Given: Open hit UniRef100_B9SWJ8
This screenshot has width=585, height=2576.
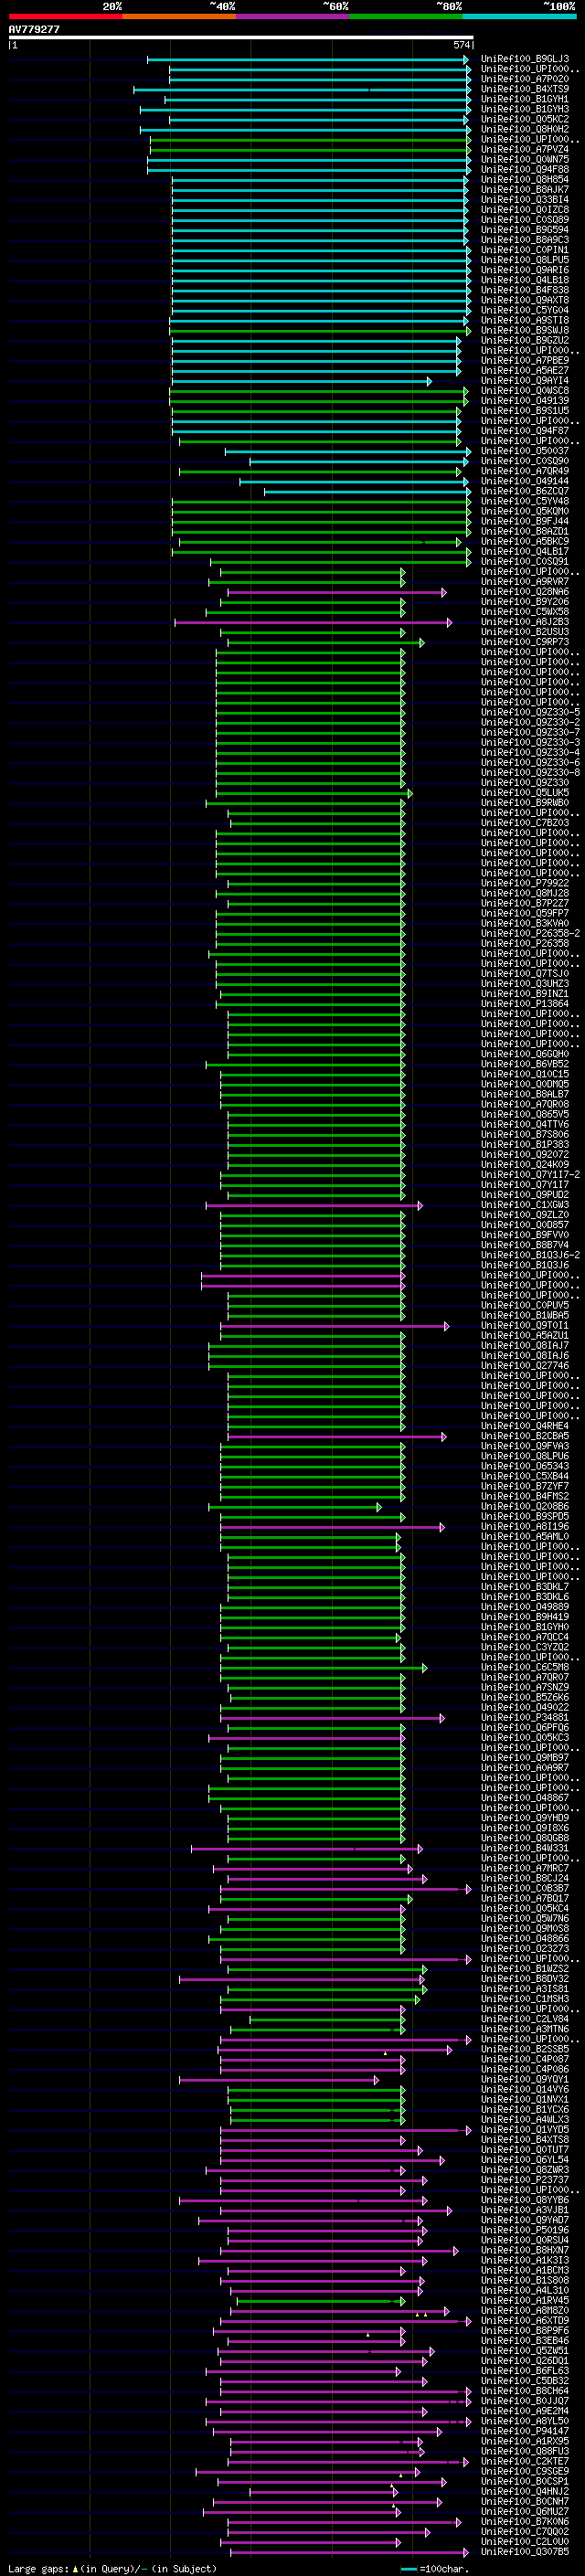Looking at the screenshot, I should click(525, 330).
